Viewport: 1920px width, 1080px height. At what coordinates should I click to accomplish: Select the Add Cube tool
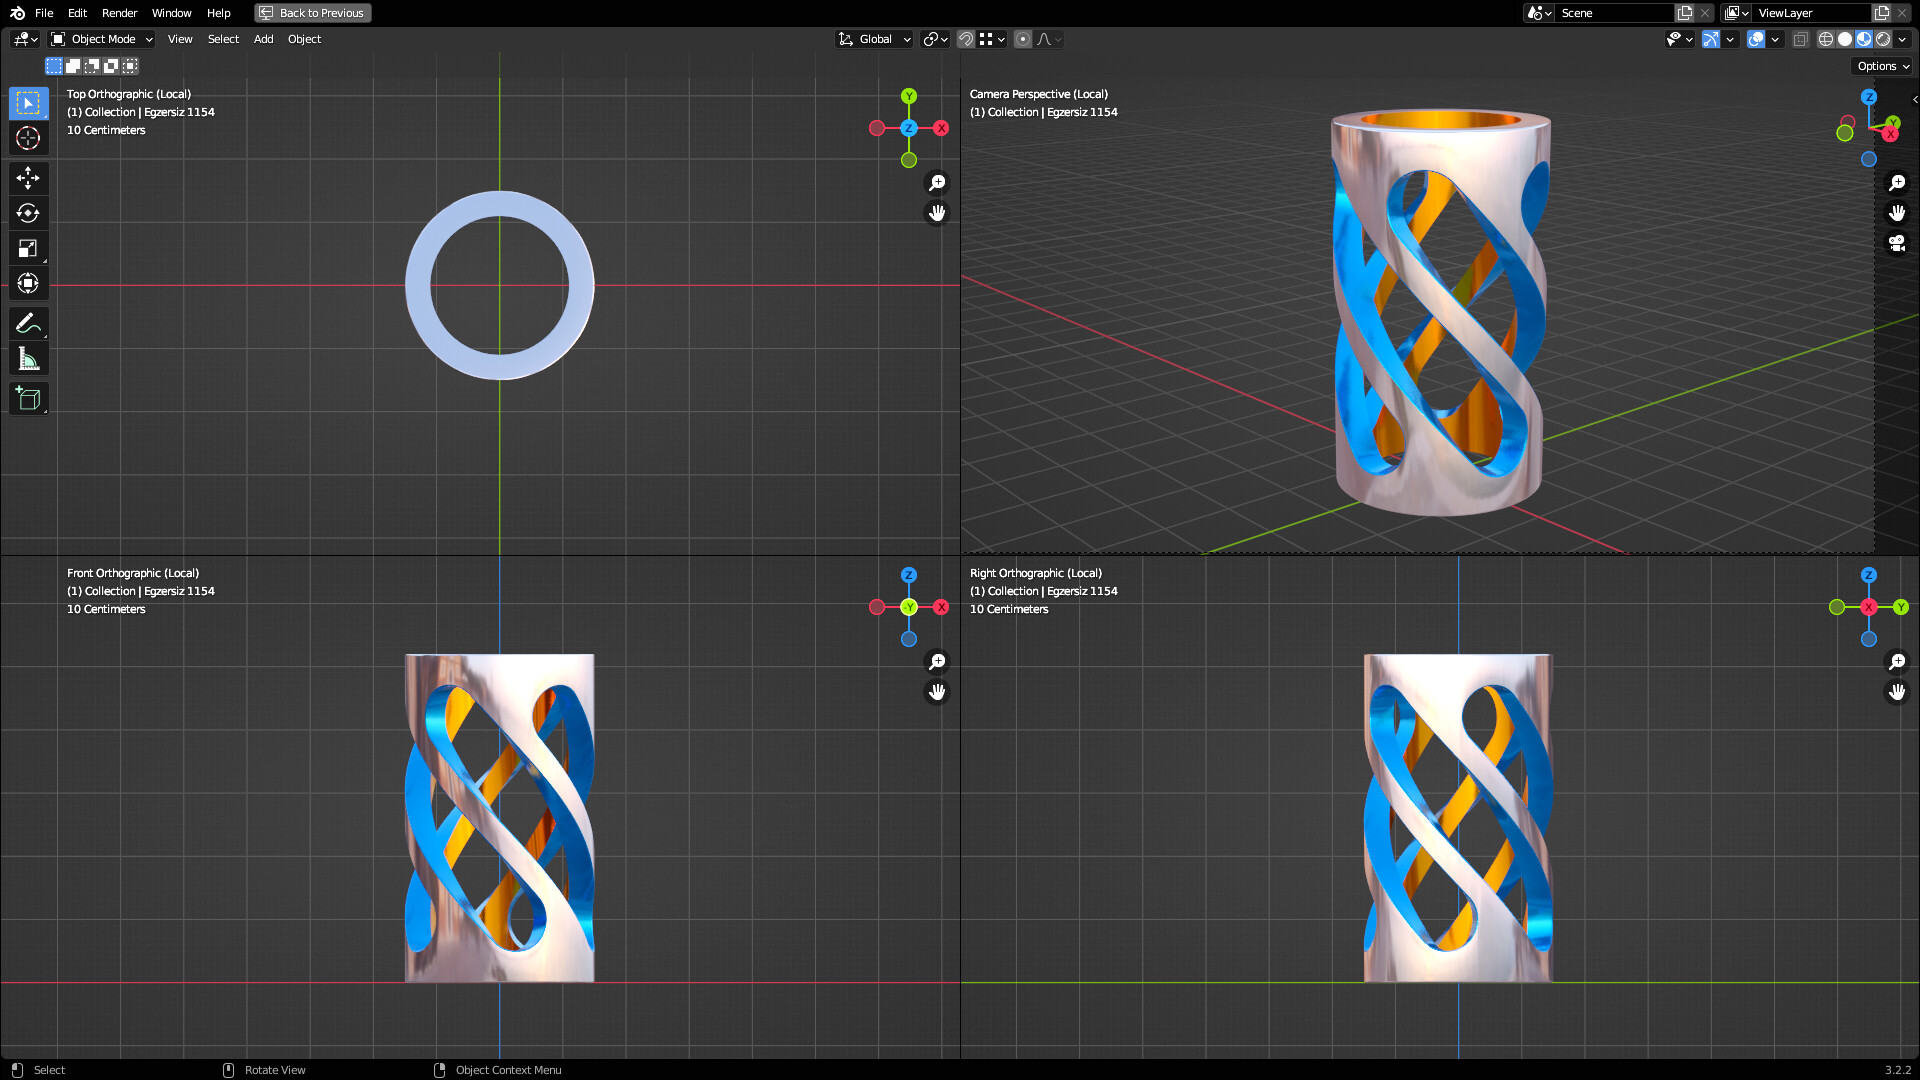(28, 399)
